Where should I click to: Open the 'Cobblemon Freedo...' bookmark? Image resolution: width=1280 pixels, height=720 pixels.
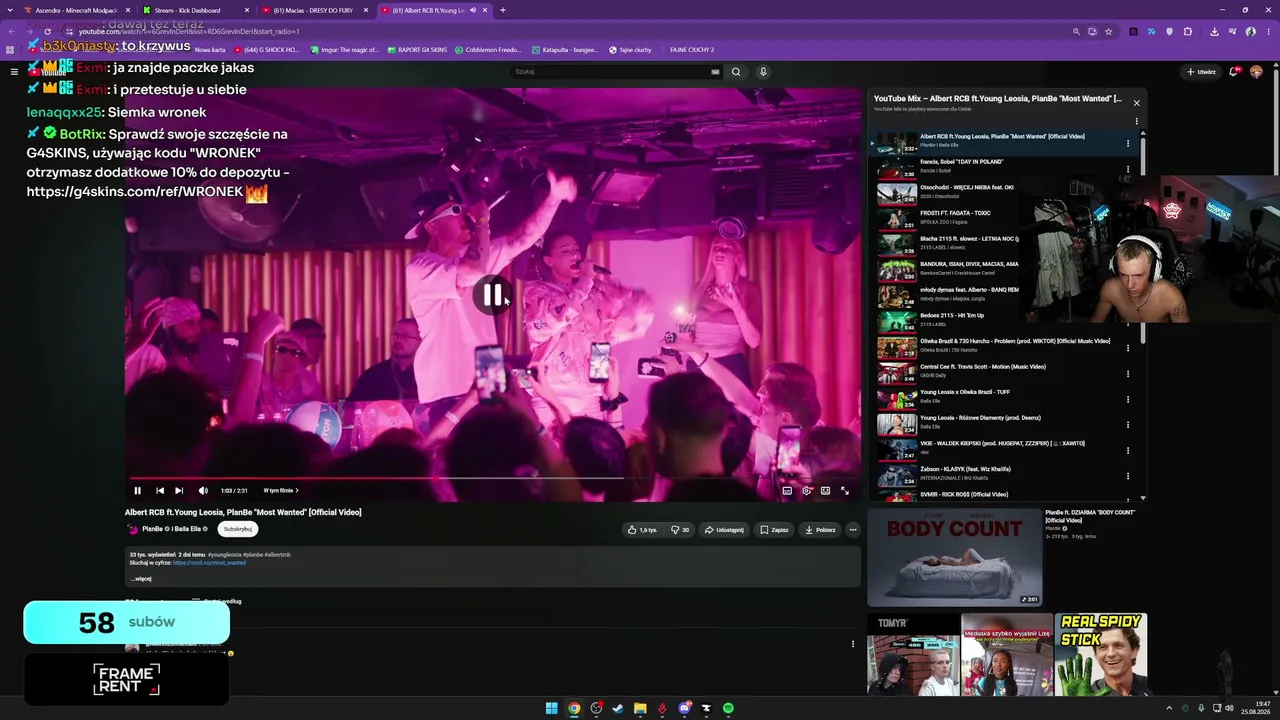pyautogui.click(x=488, y=50)
